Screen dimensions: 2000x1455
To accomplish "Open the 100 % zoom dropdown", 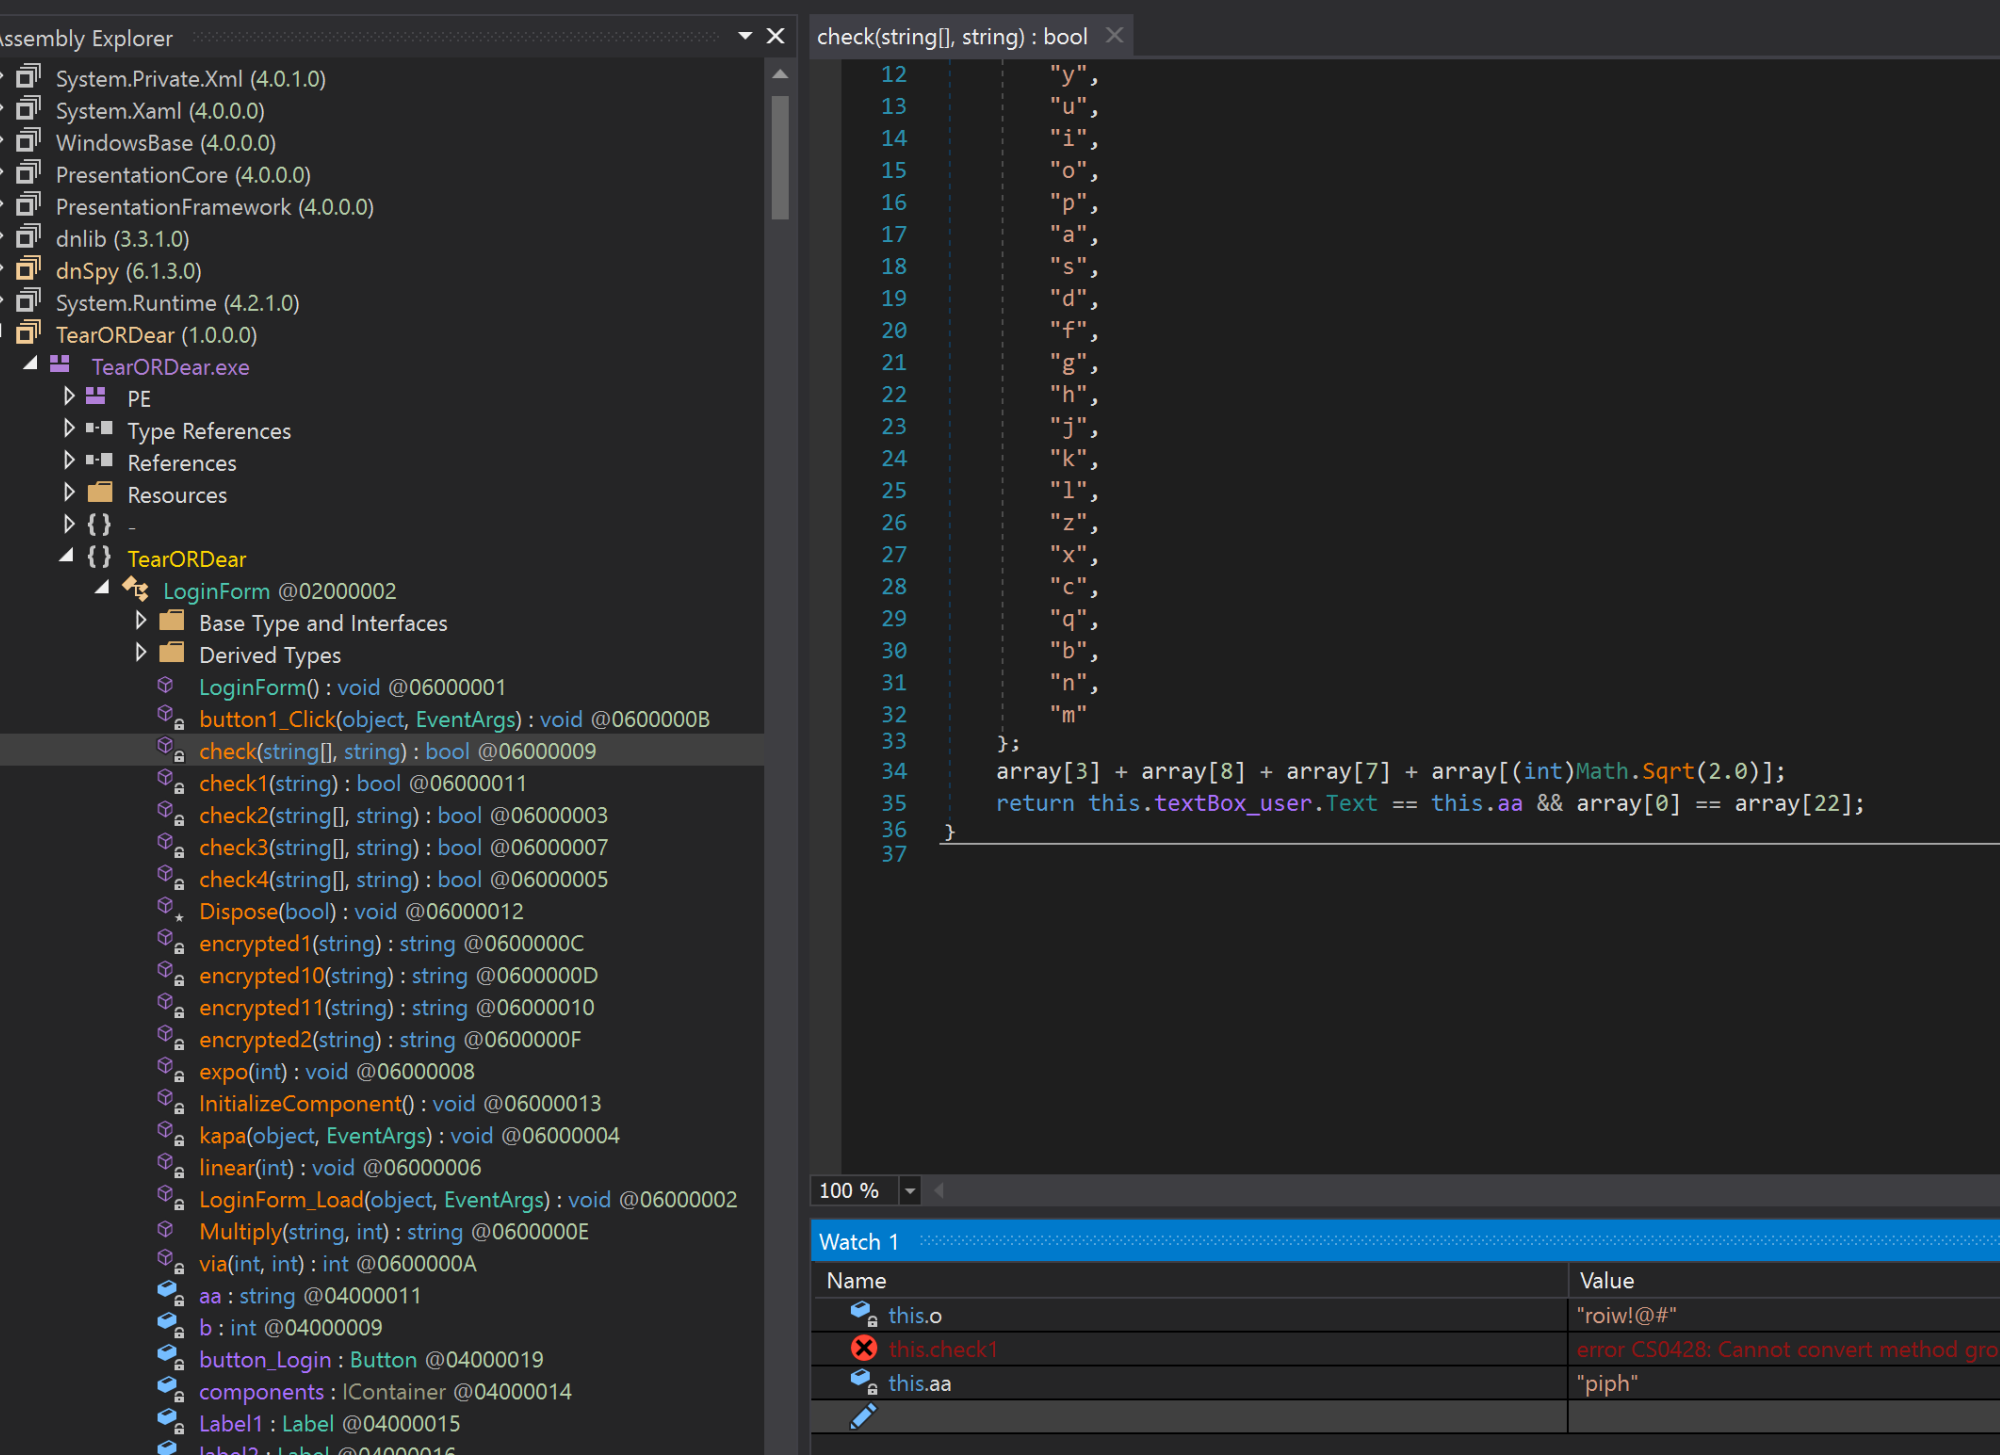I will (x=909, y=1191).
